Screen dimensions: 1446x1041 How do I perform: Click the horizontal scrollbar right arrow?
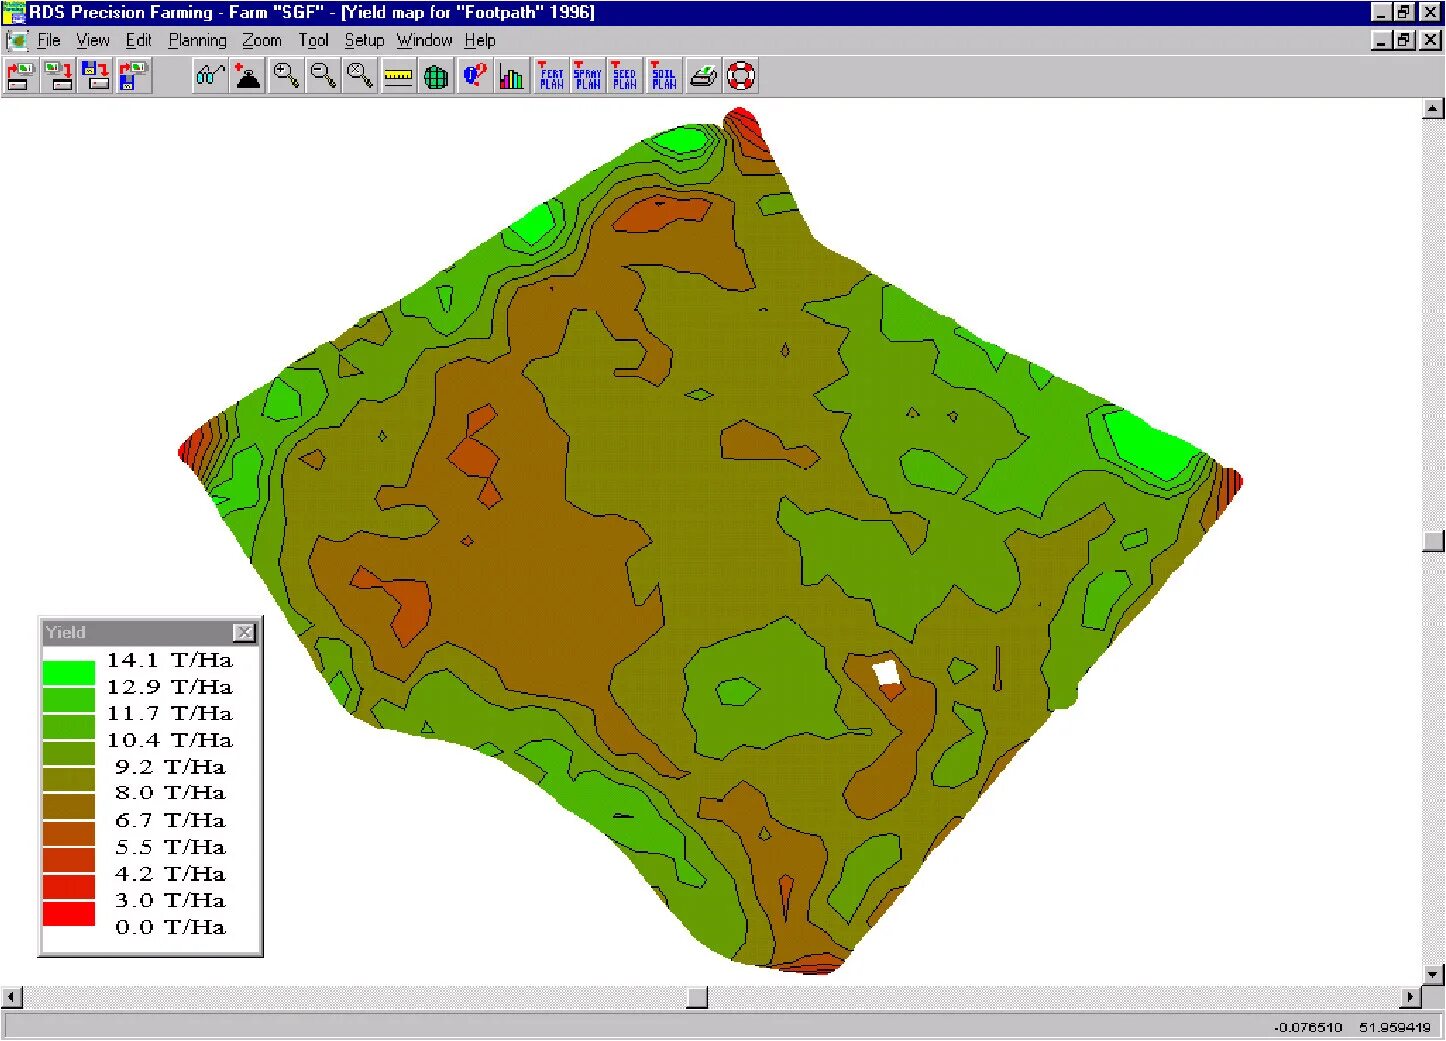pyautogui.click(x=1411, y=997)
